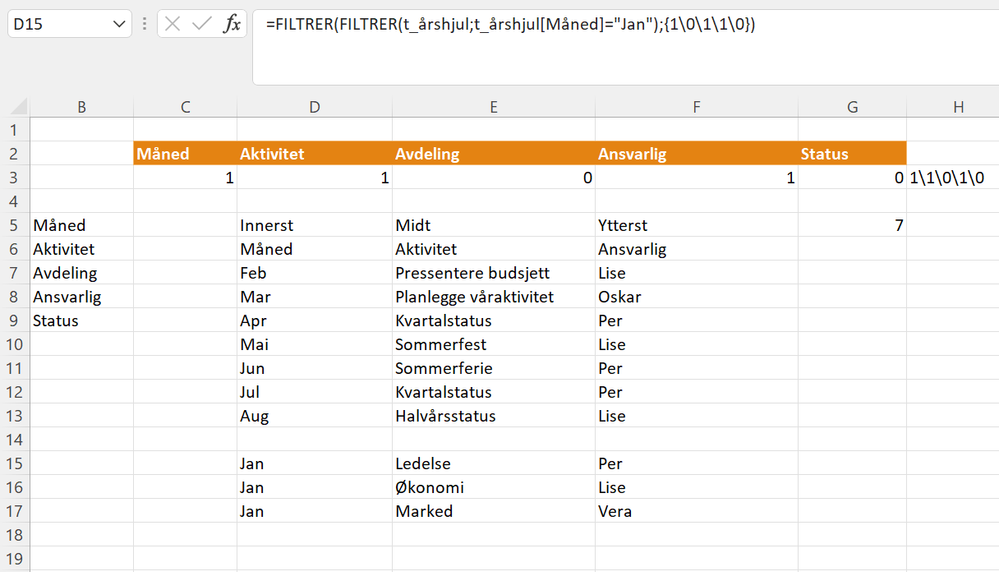This screenshot has height=572, width=999.
Task: Select column D by its header
Action: 314,107
